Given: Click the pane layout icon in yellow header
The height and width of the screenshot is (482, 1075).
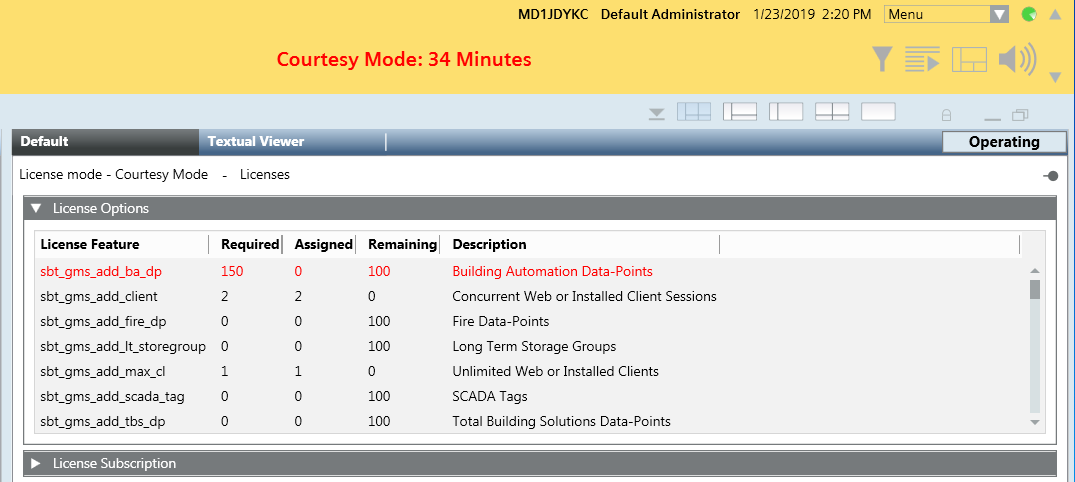Looking at the screenshot, I should coord(969,60).
